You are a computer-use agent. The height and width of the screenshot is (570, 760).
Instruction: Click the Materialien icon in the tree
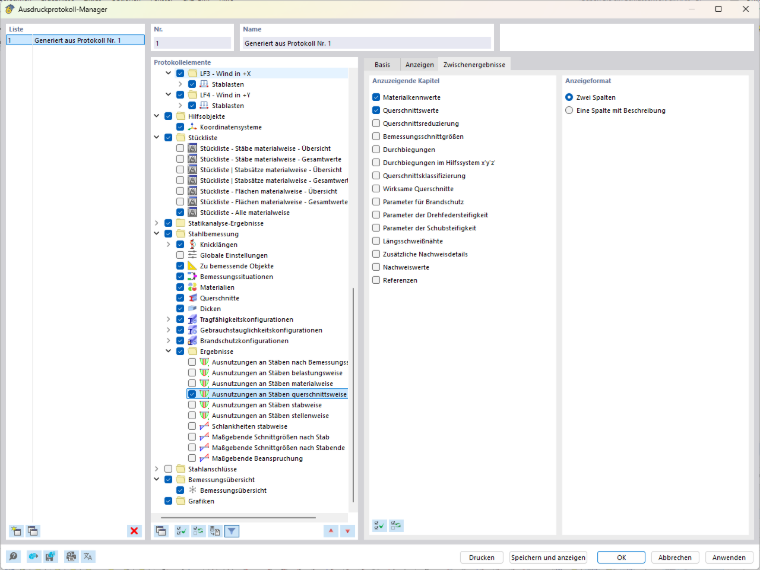click(x=192, y=287)
